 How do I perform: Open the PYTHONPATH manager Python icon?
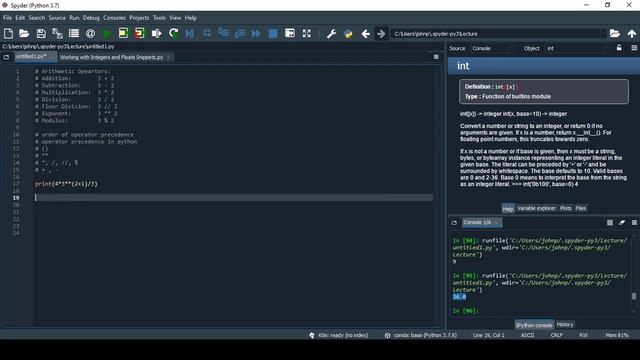pyautogui.click(x=348, y=33)
